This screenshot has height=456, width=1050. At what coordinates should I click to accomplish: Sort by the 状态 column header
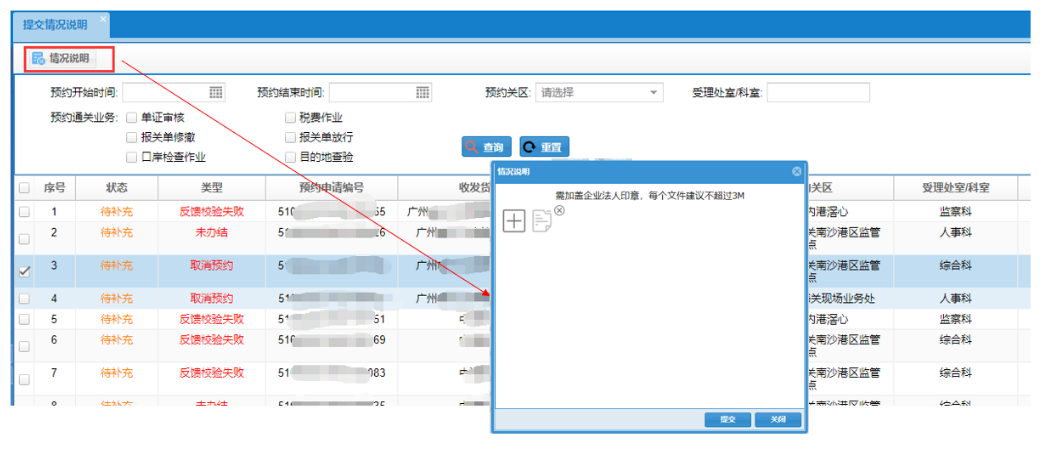point(117,188)
